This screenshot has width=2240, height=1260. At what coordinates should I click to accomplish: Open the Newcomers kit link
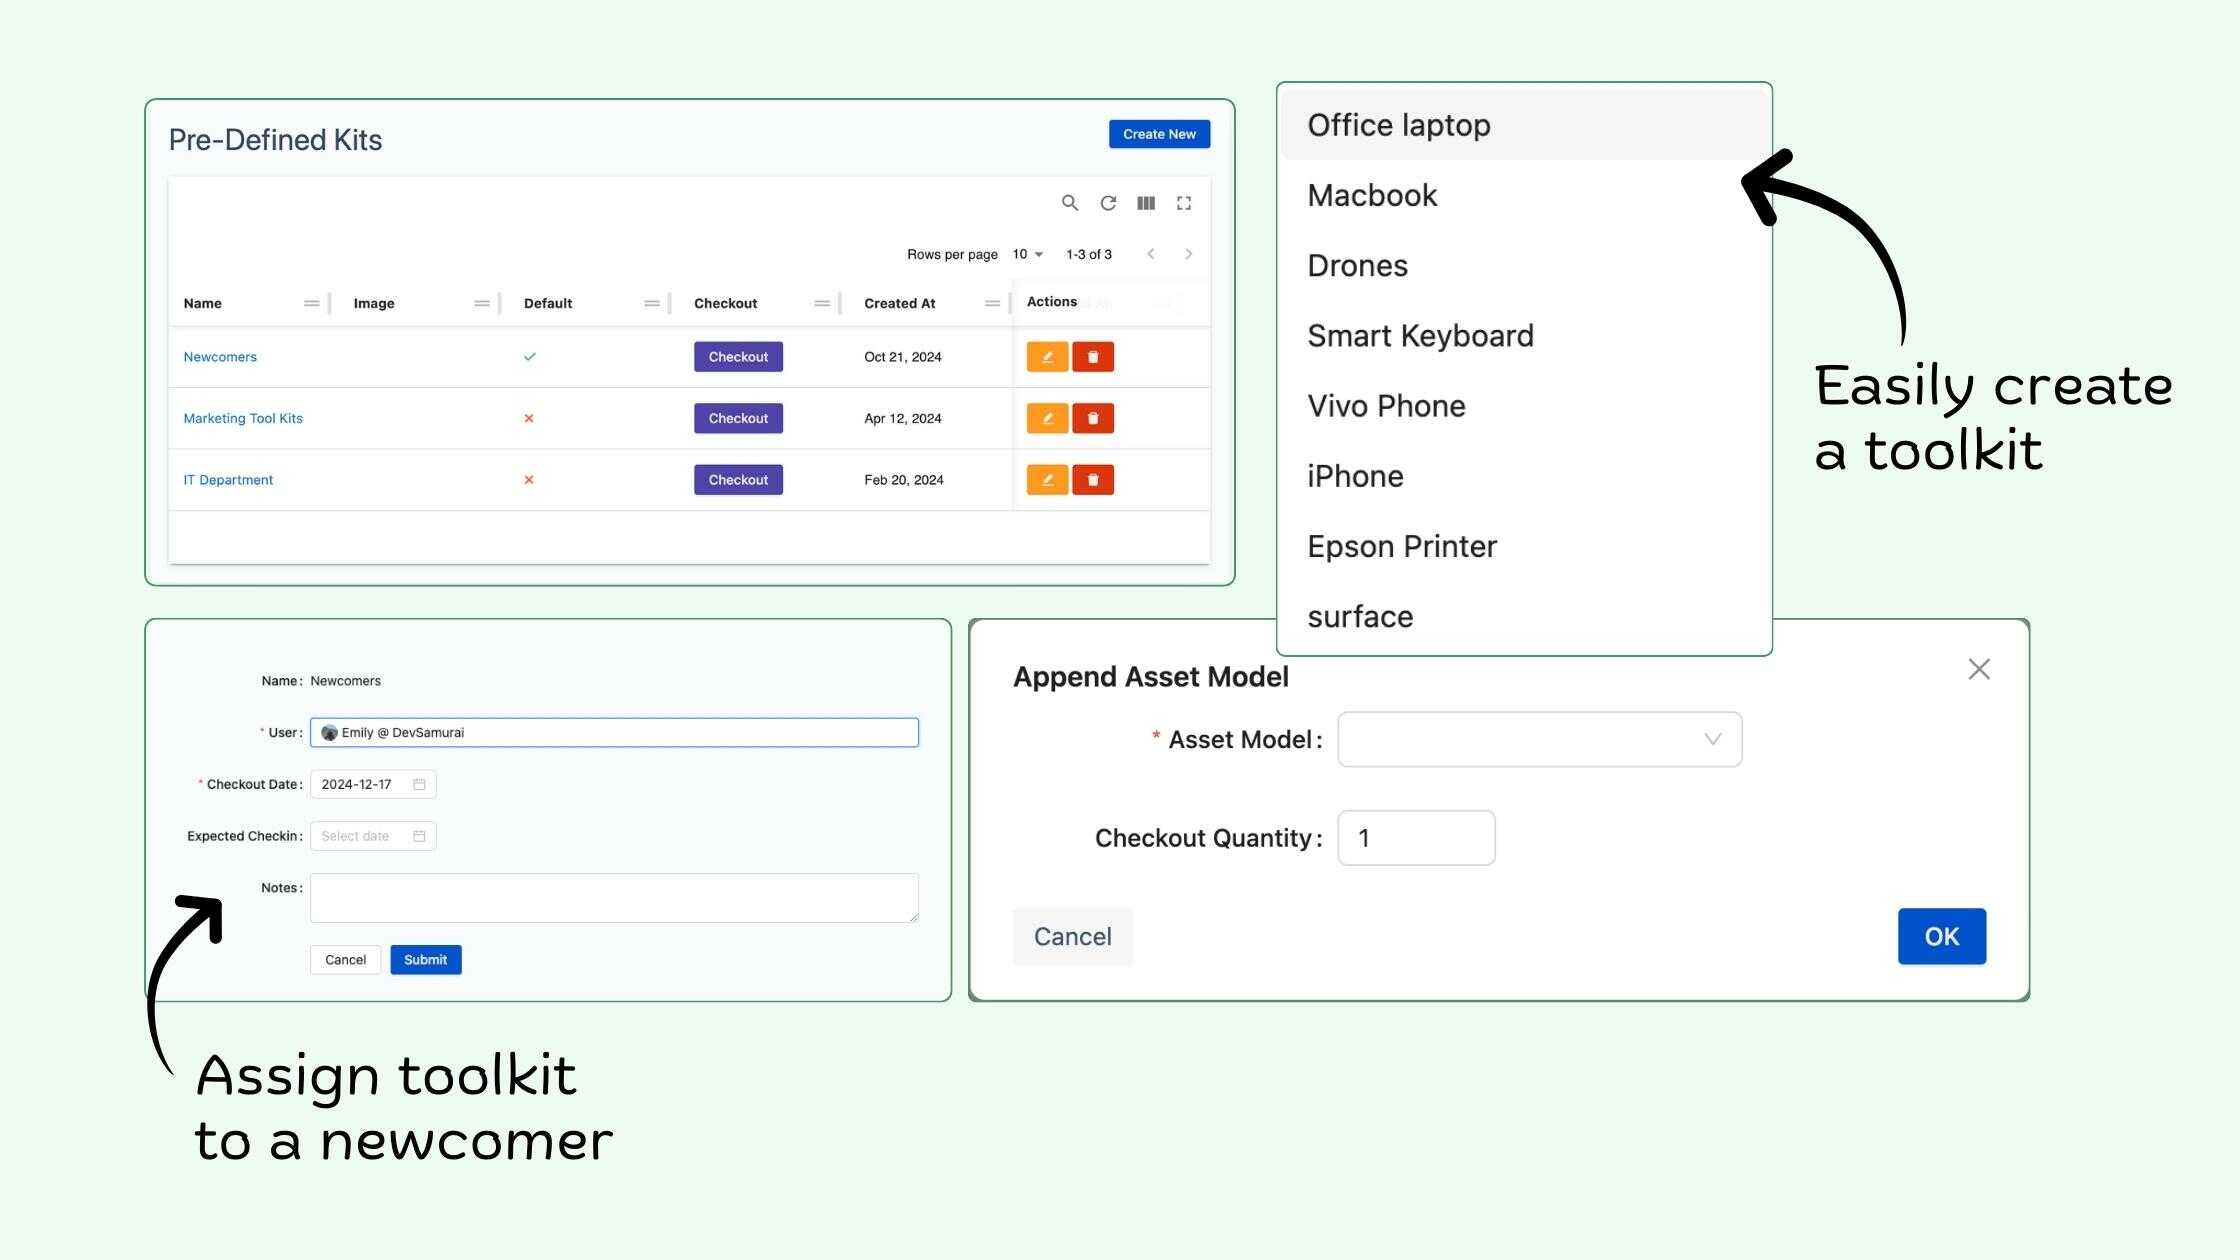coord(220,357)
